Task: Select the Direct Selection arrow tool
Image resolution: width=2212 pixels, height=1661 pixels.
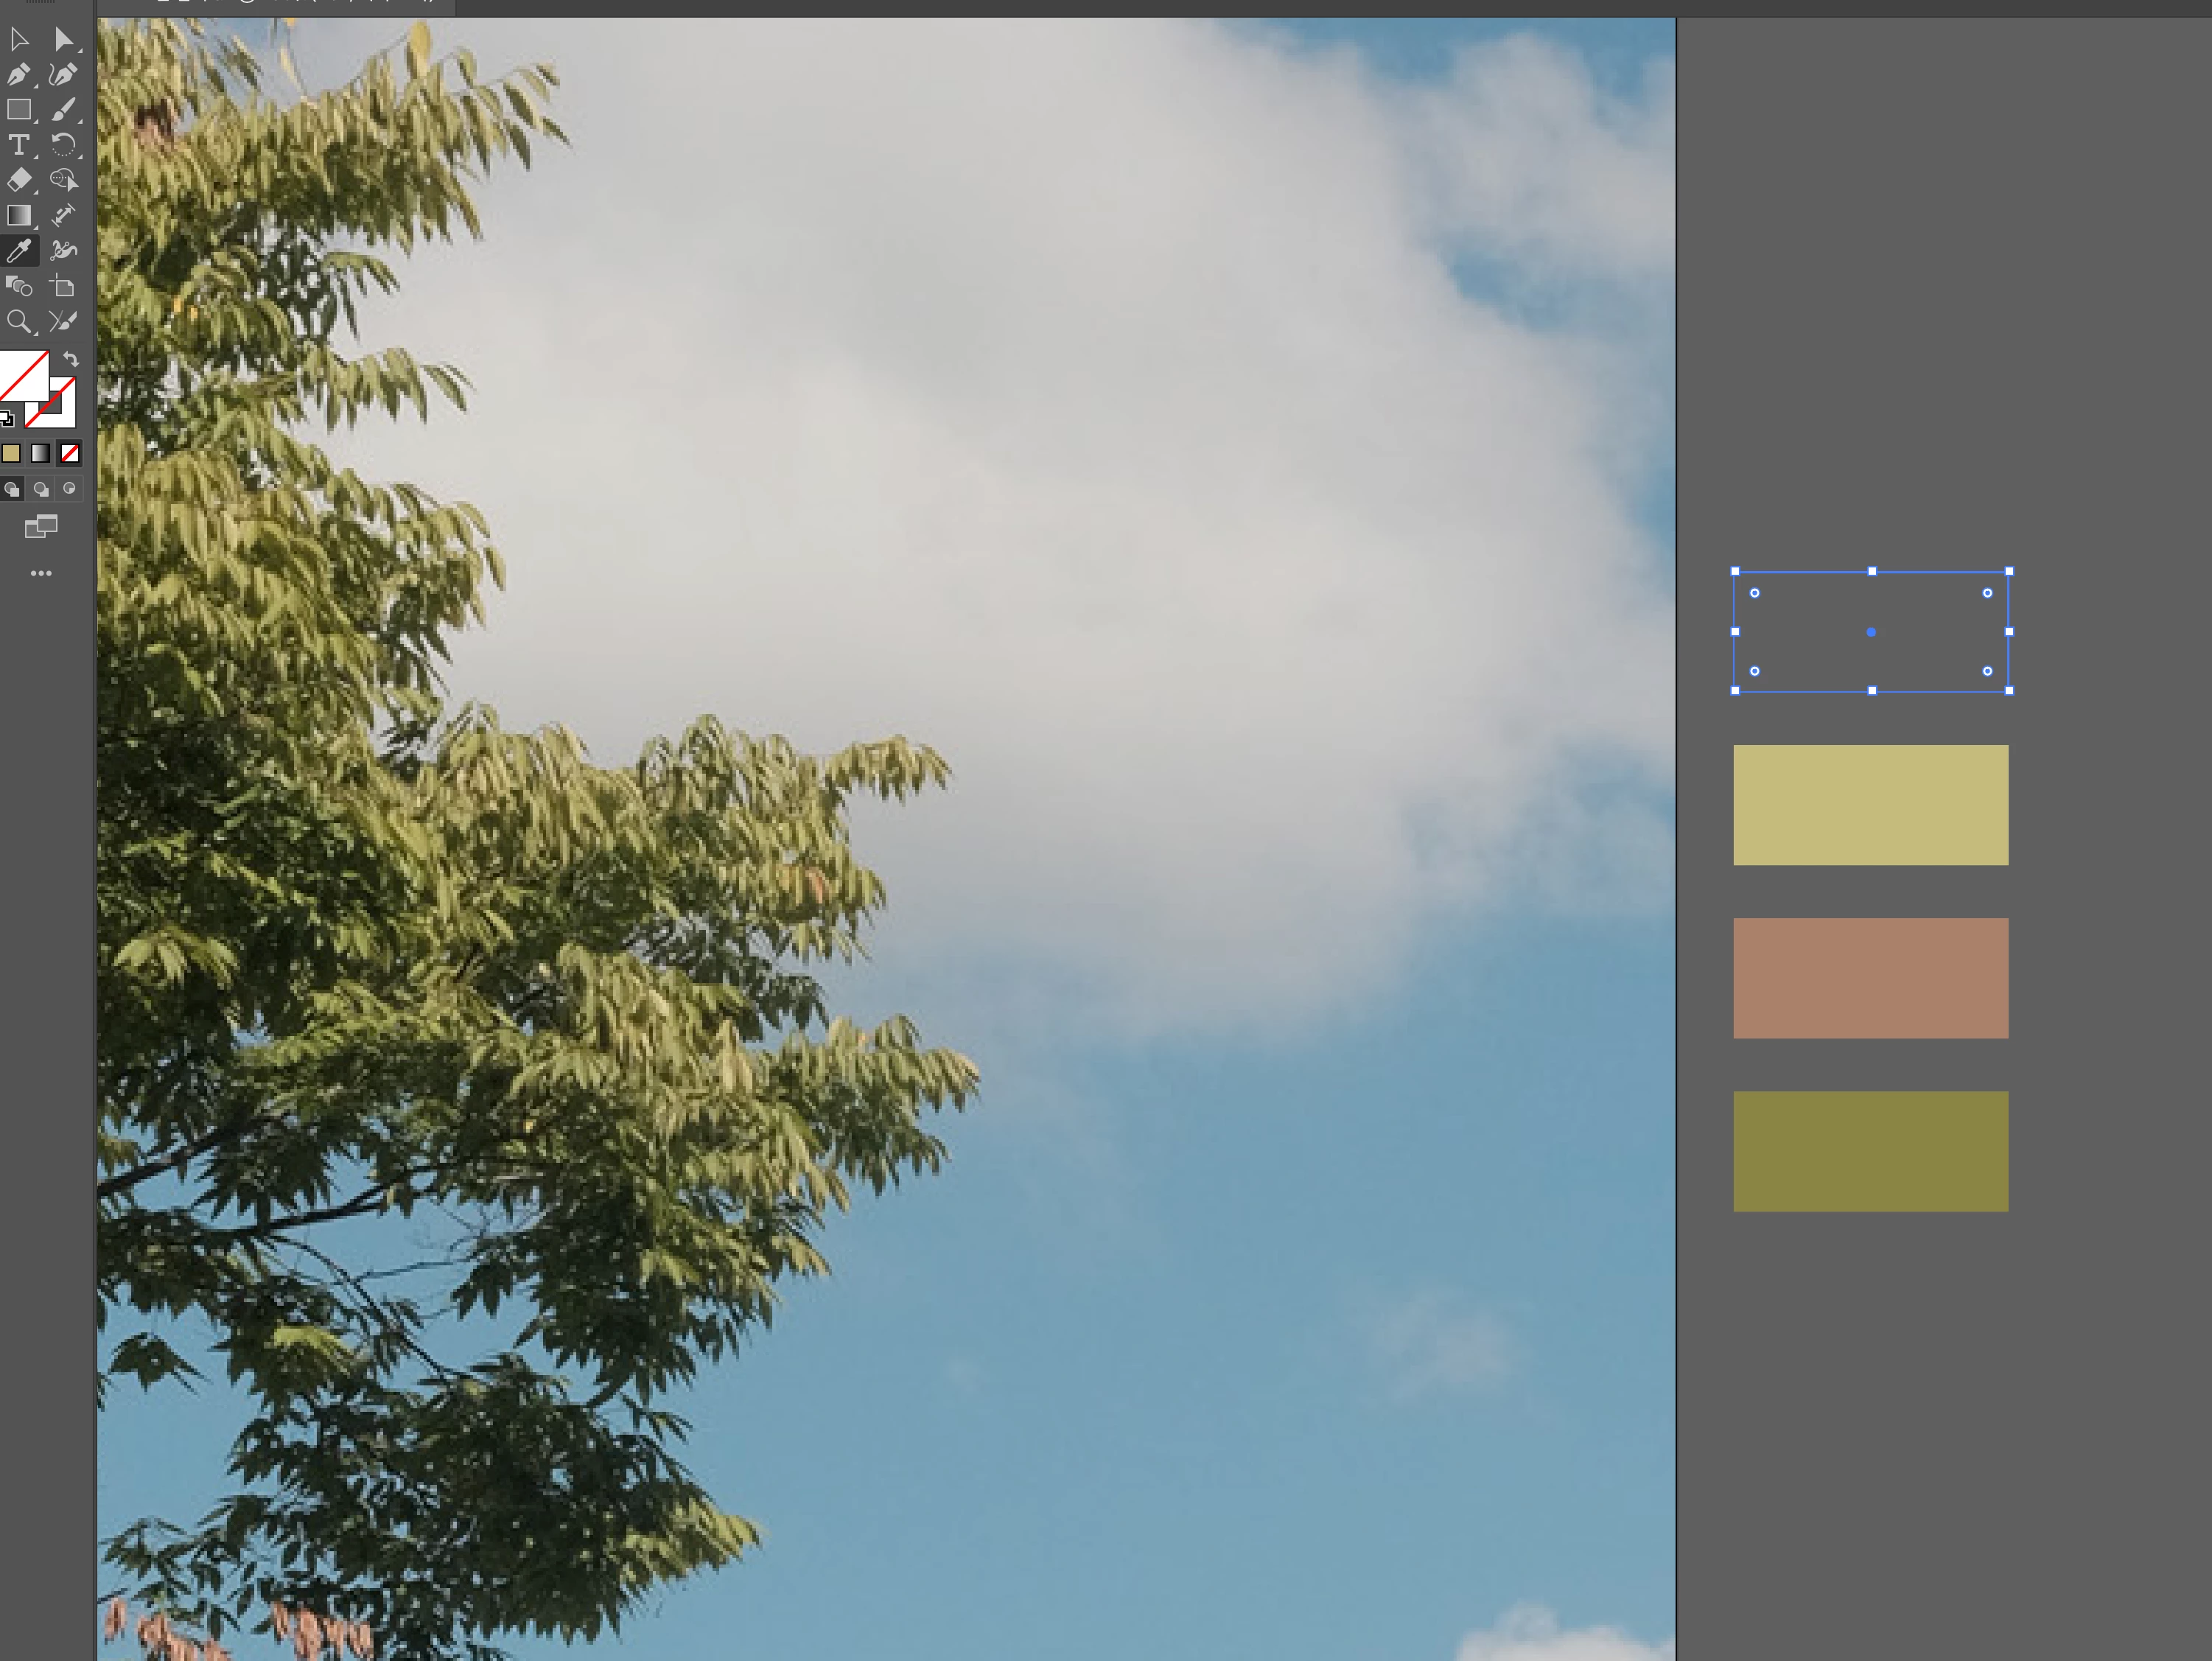Action: coord(63,39)
